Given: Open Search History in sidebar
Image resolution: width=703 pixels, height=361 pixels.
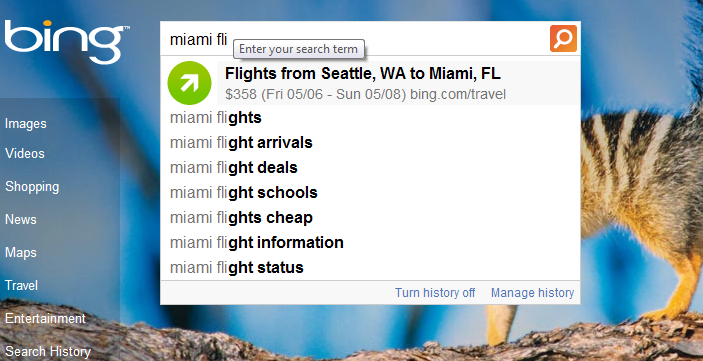Looking at the screenshot, I should click(48, 352).
